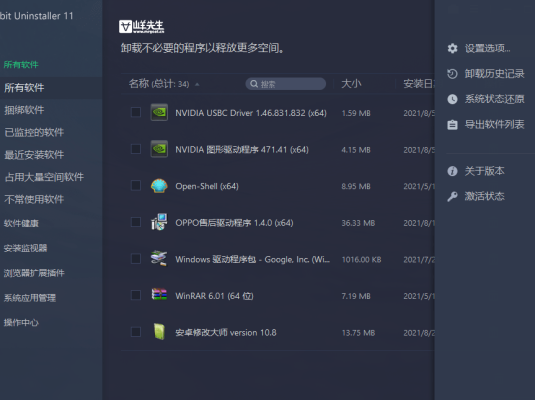Tick the 安卓修改大师 version 10.8 checkbox
Viewport: 535px width, 400px height.
pos(136,332)
